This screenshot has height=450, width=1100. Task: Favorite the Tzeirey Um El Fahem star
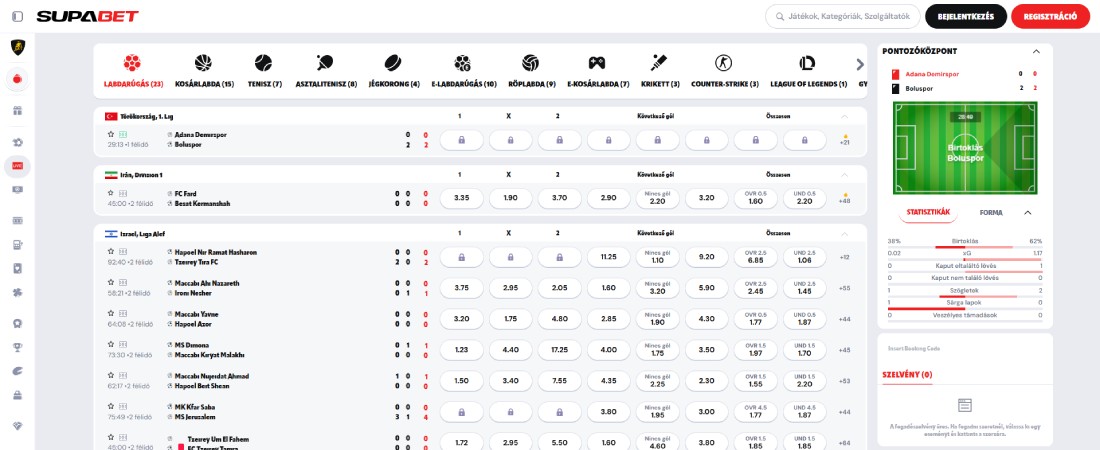[x=110, y=437]
